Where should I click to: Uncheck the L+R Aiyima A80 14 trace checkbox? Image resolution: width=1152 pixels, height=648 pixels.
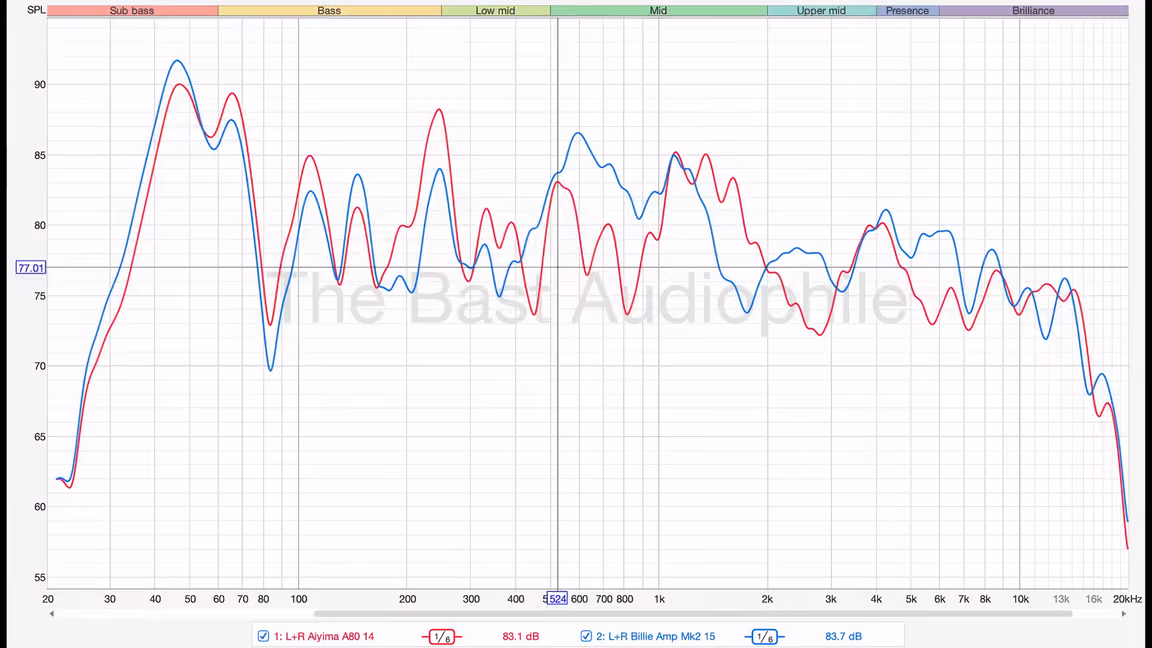263,636
